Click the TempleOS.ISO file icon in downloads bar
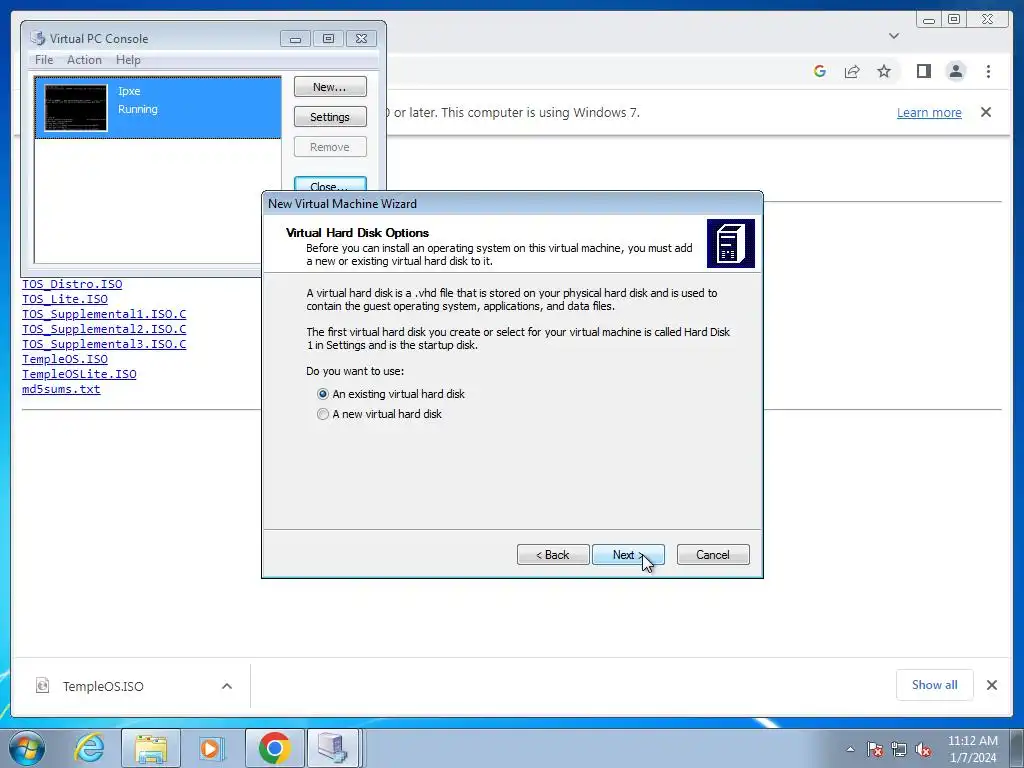Viewport: 1024px width, 768px height. pos(42,686)
